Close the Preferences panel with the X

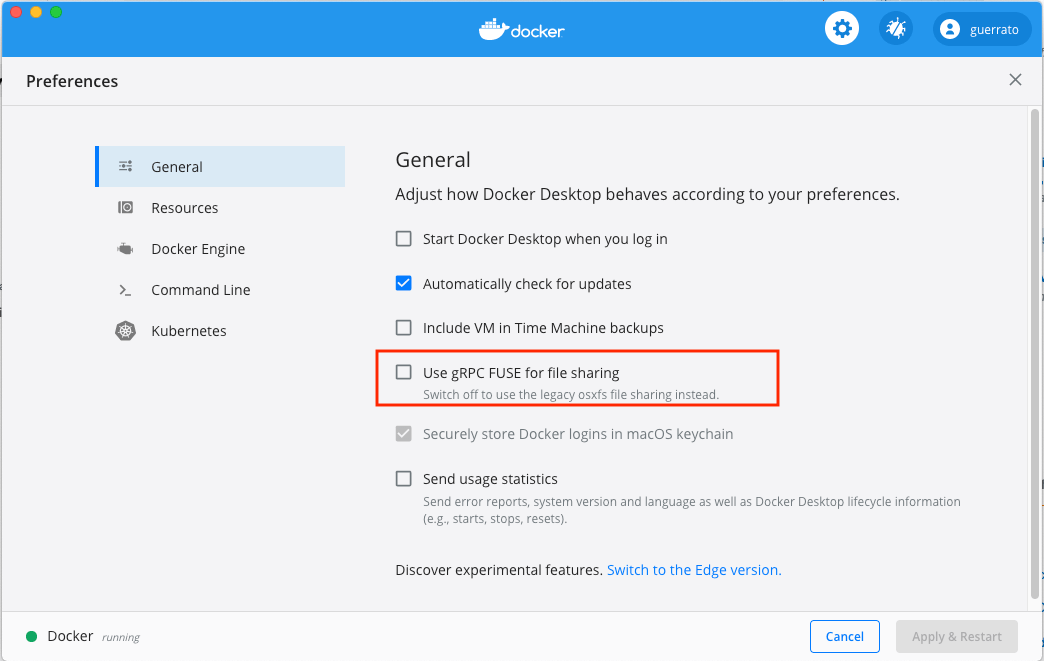tap(1015, 80)
